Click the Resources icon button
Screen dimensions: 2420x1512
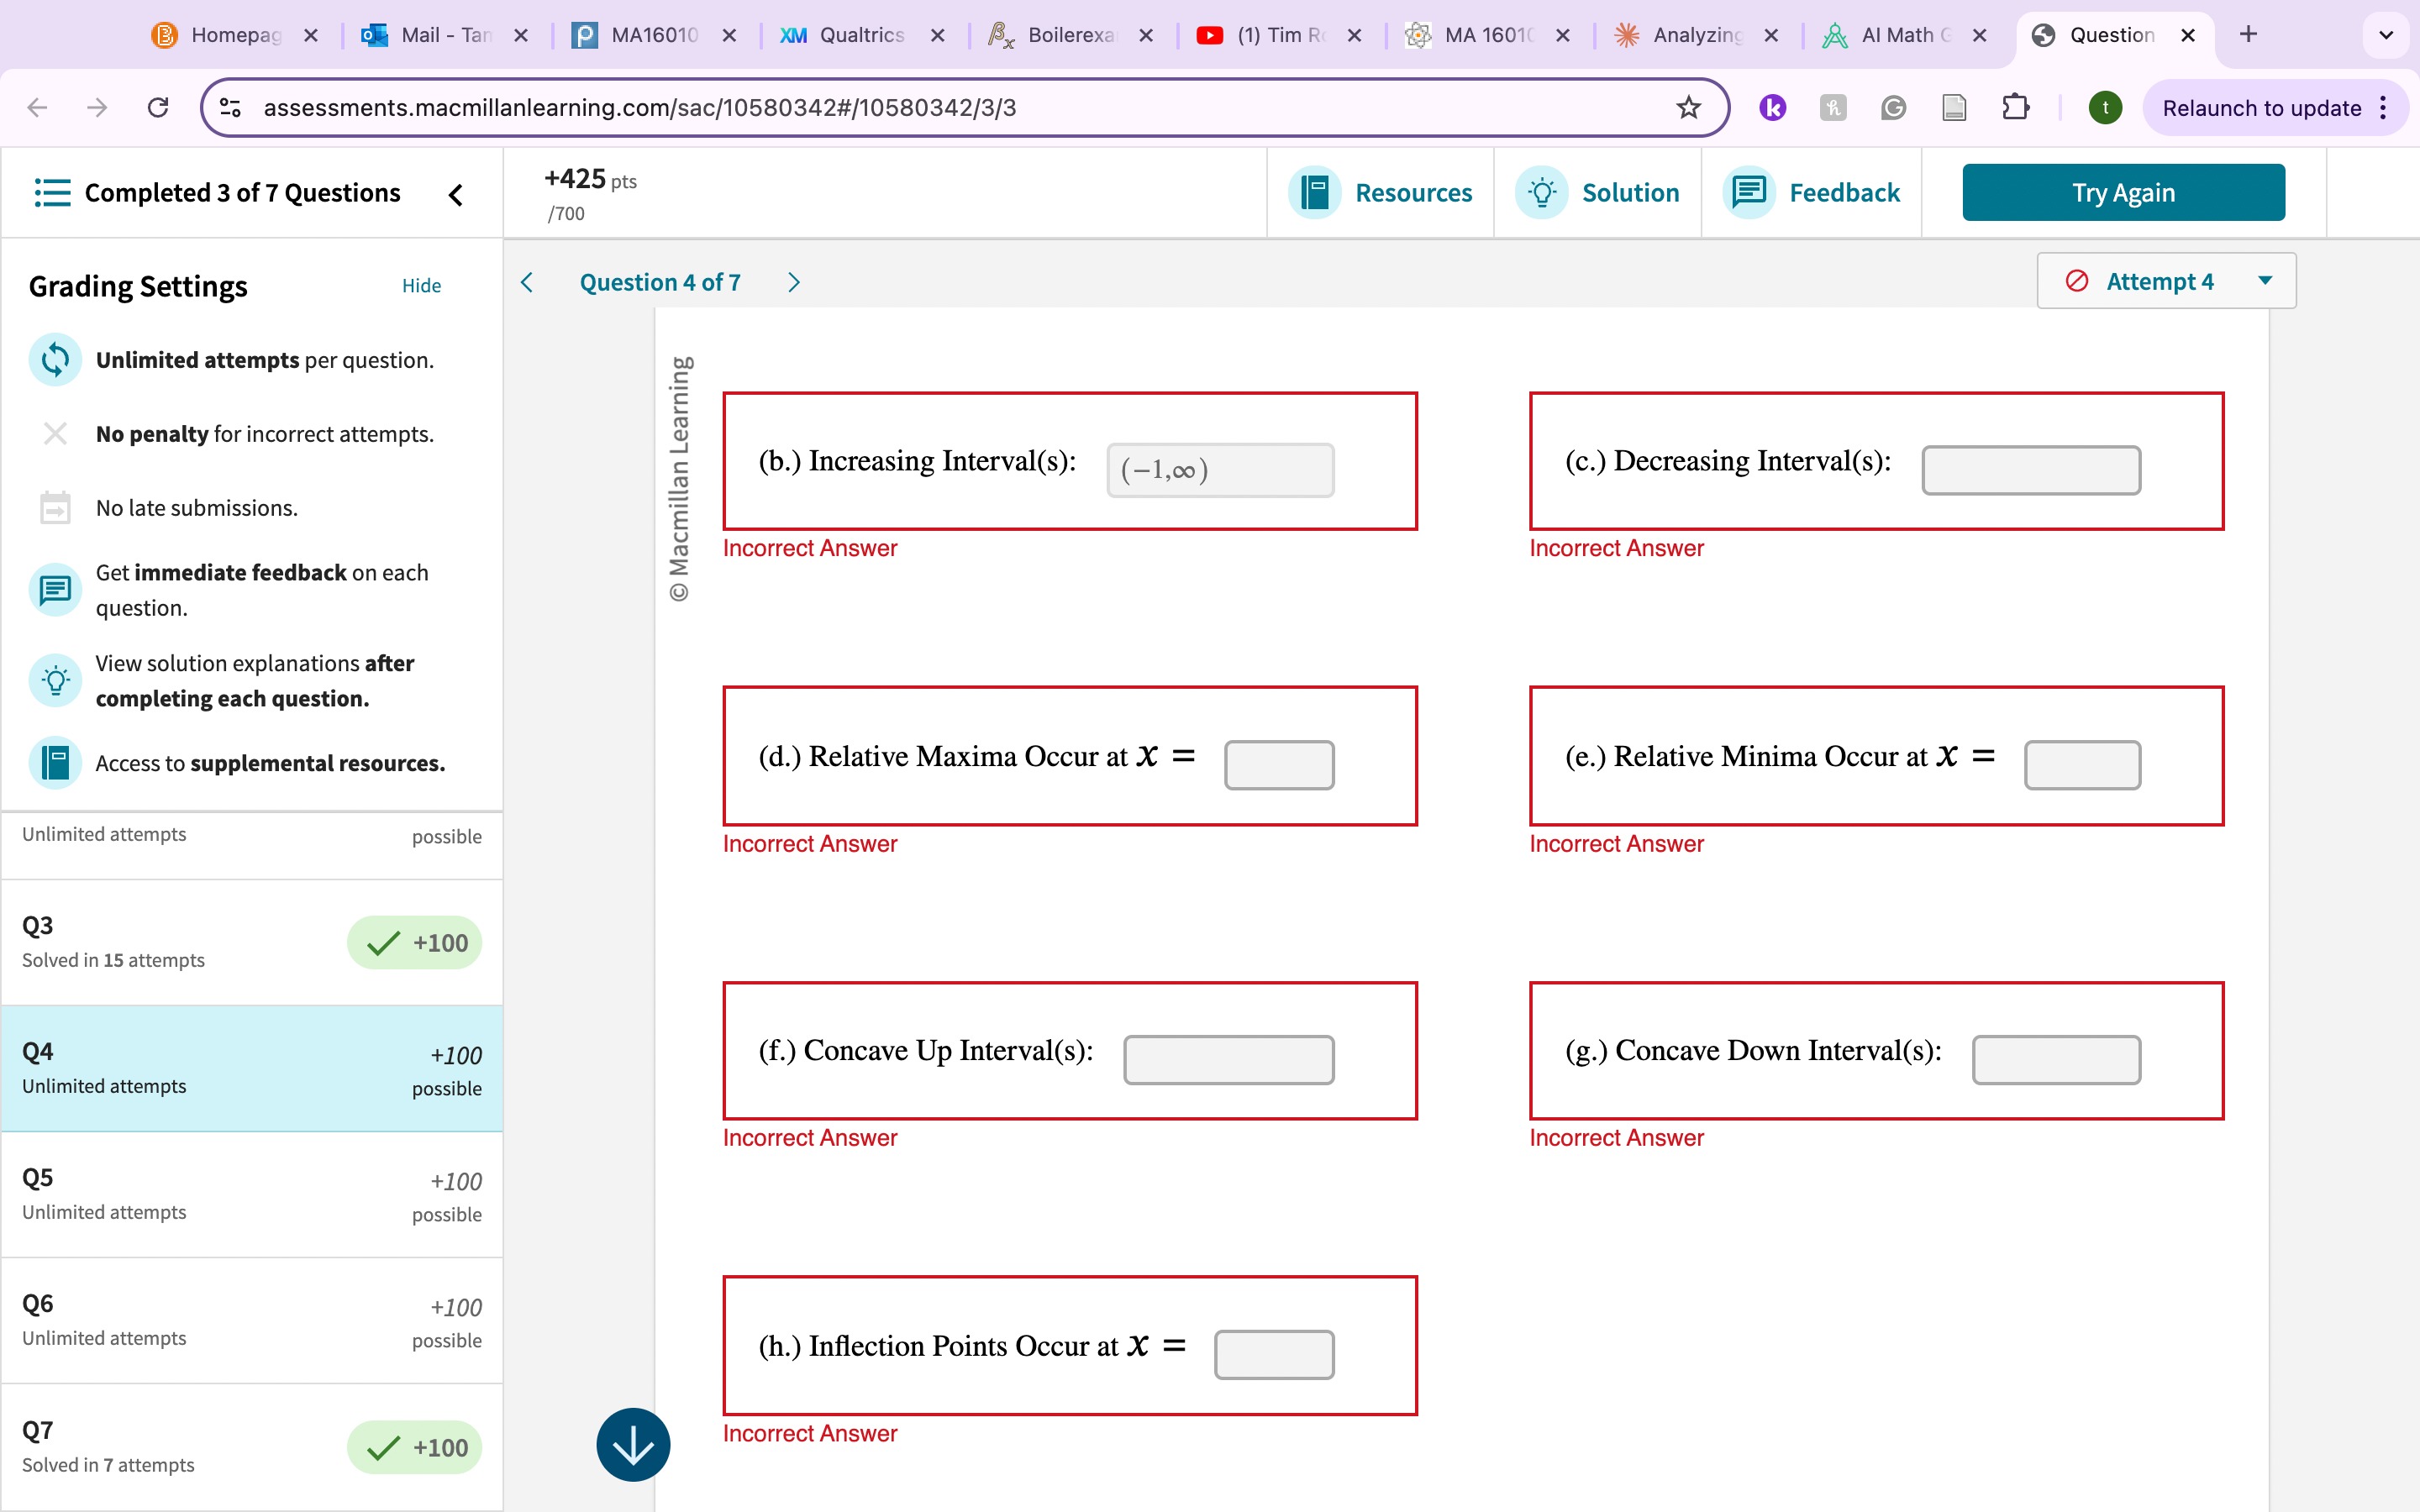pyautogui.click(x=1319, y=192)
